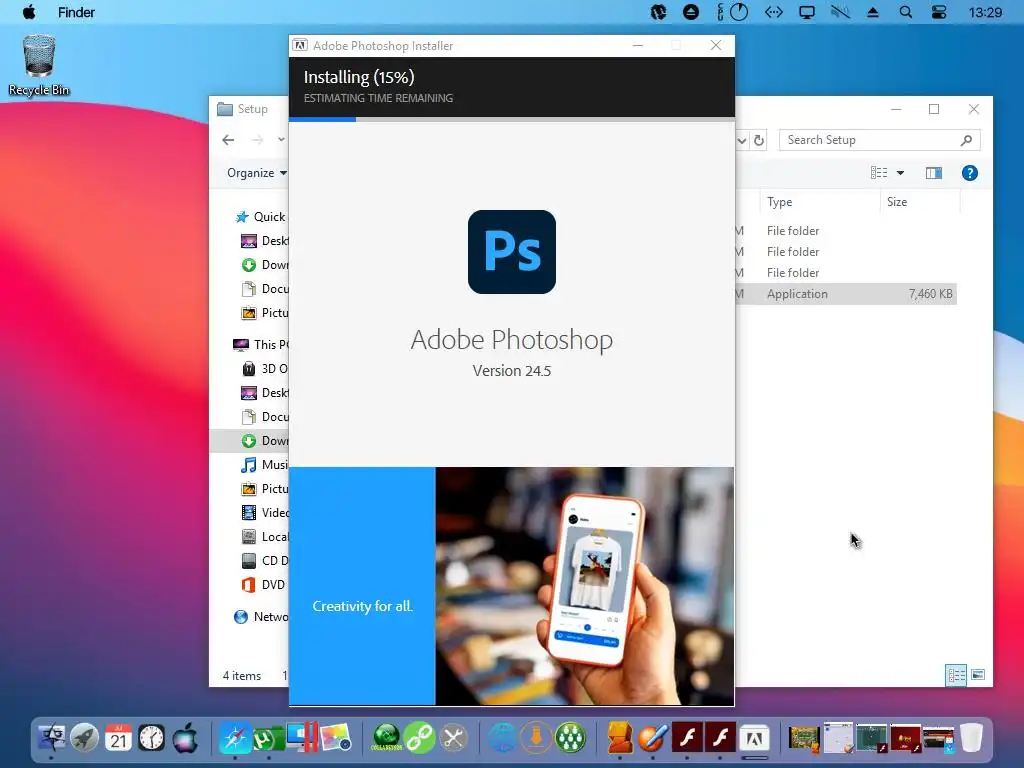The height and width of the screenshot is (768, 1024).
Task: Click the Adobe icon in the installer title bar
Action: pos(300,45)
